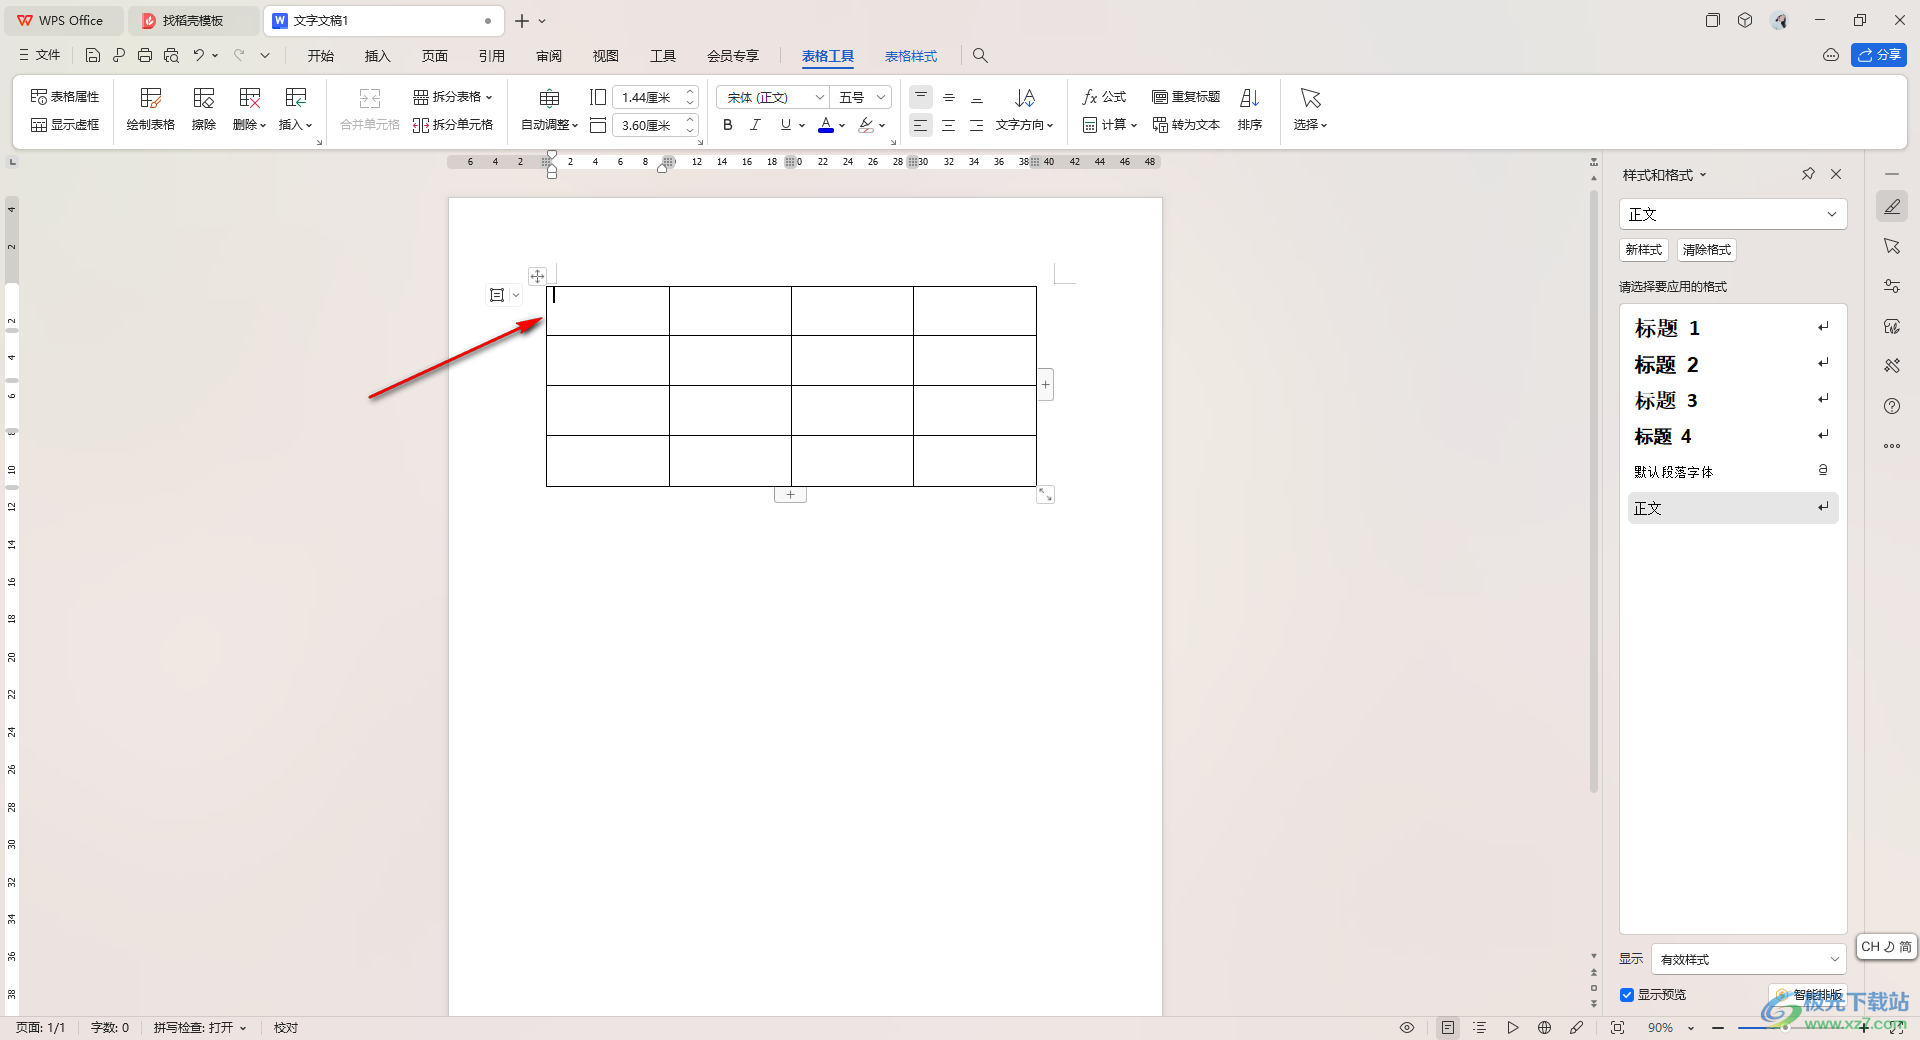Open the Calculate (计算) dropdown
The height and width of the screenshot is (1040, 1920).
1110,125
